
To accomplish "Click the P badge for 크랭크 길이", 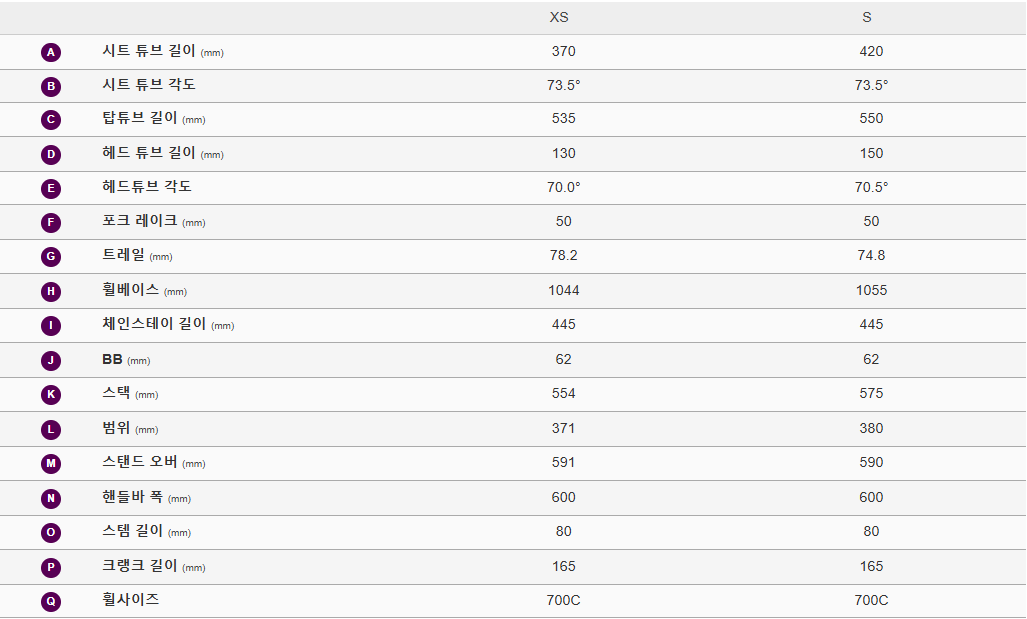I will click(51, 568).
